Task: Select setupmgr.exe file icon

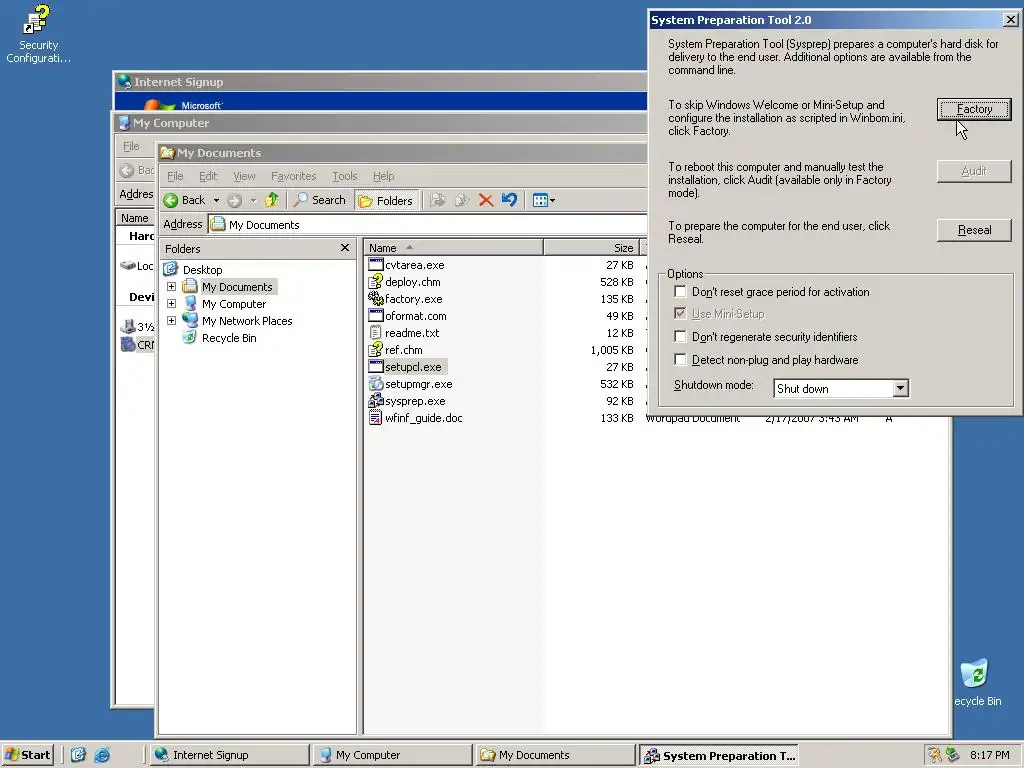Action: pos(376,384)
